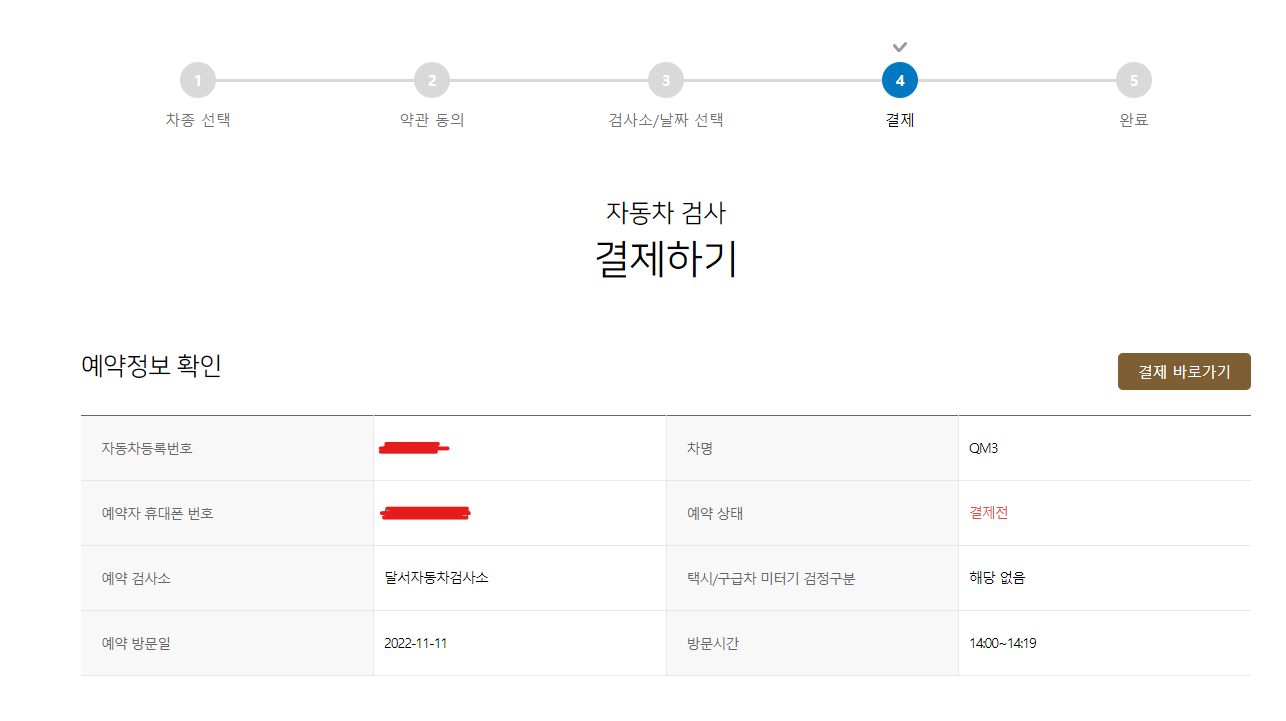Collapse section using the chevron above step 4
Viewport: 1286px width, 721px height.
[899, 46]
